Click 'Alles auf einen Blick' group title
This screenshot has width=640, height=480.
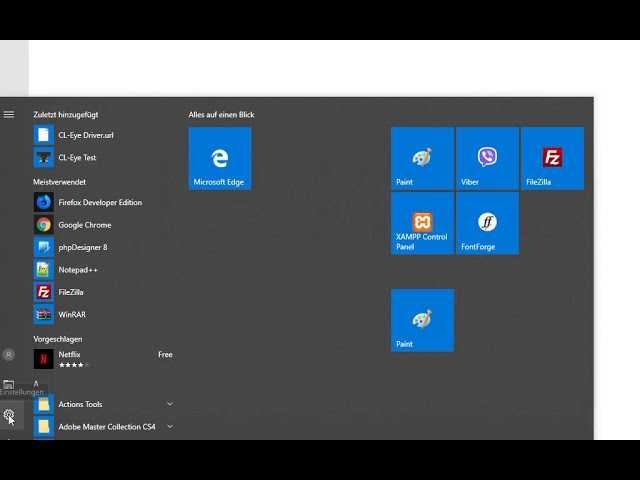221,115
